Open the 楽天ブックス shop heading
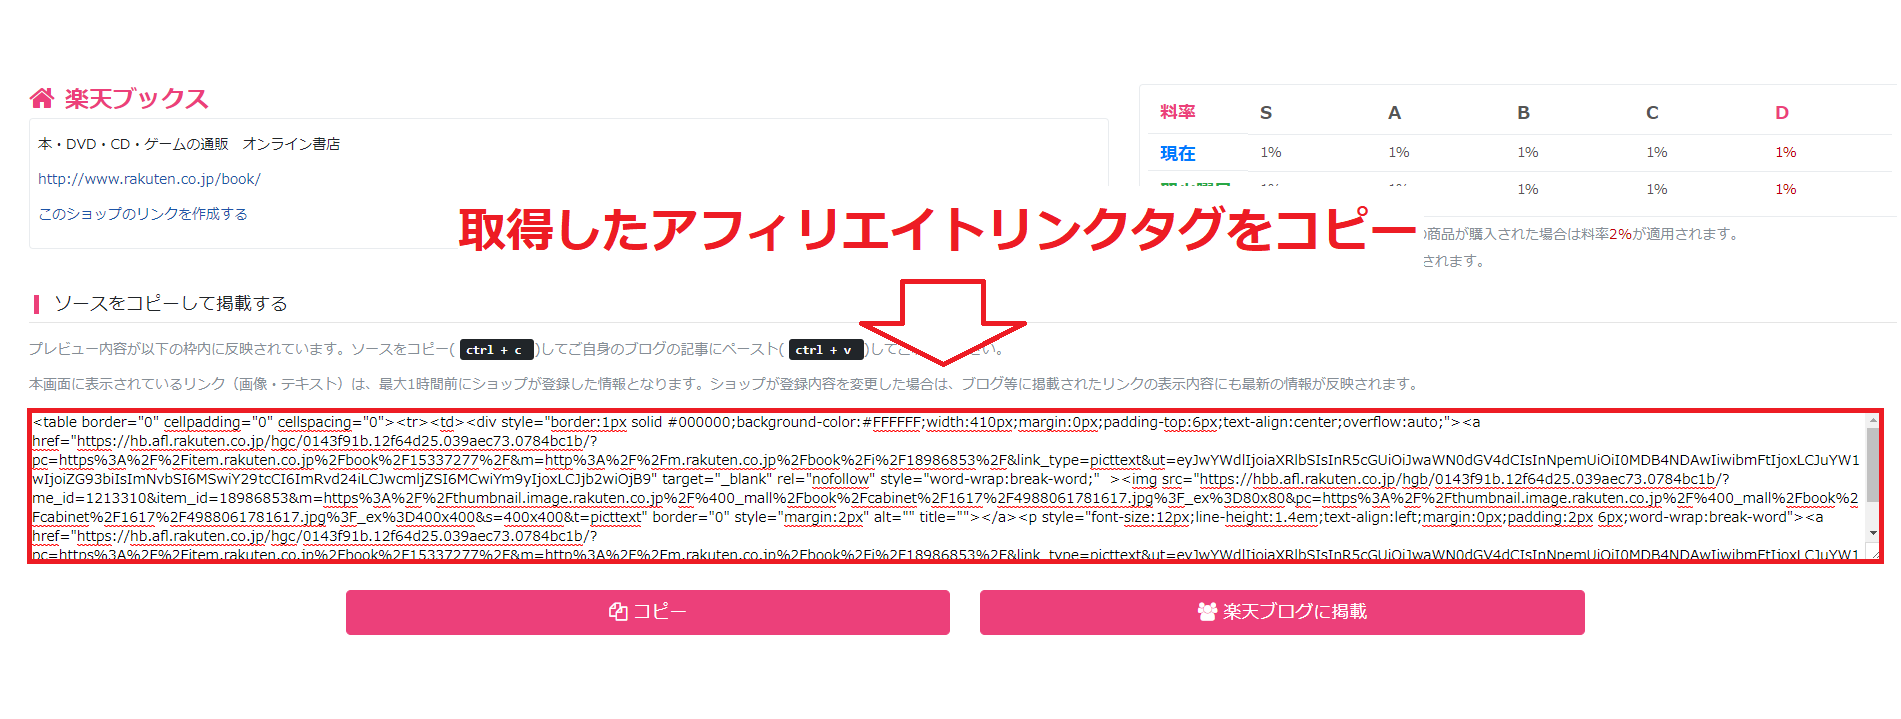The image size is (1901, 719). pyautogui.click(x=136, y=98)
